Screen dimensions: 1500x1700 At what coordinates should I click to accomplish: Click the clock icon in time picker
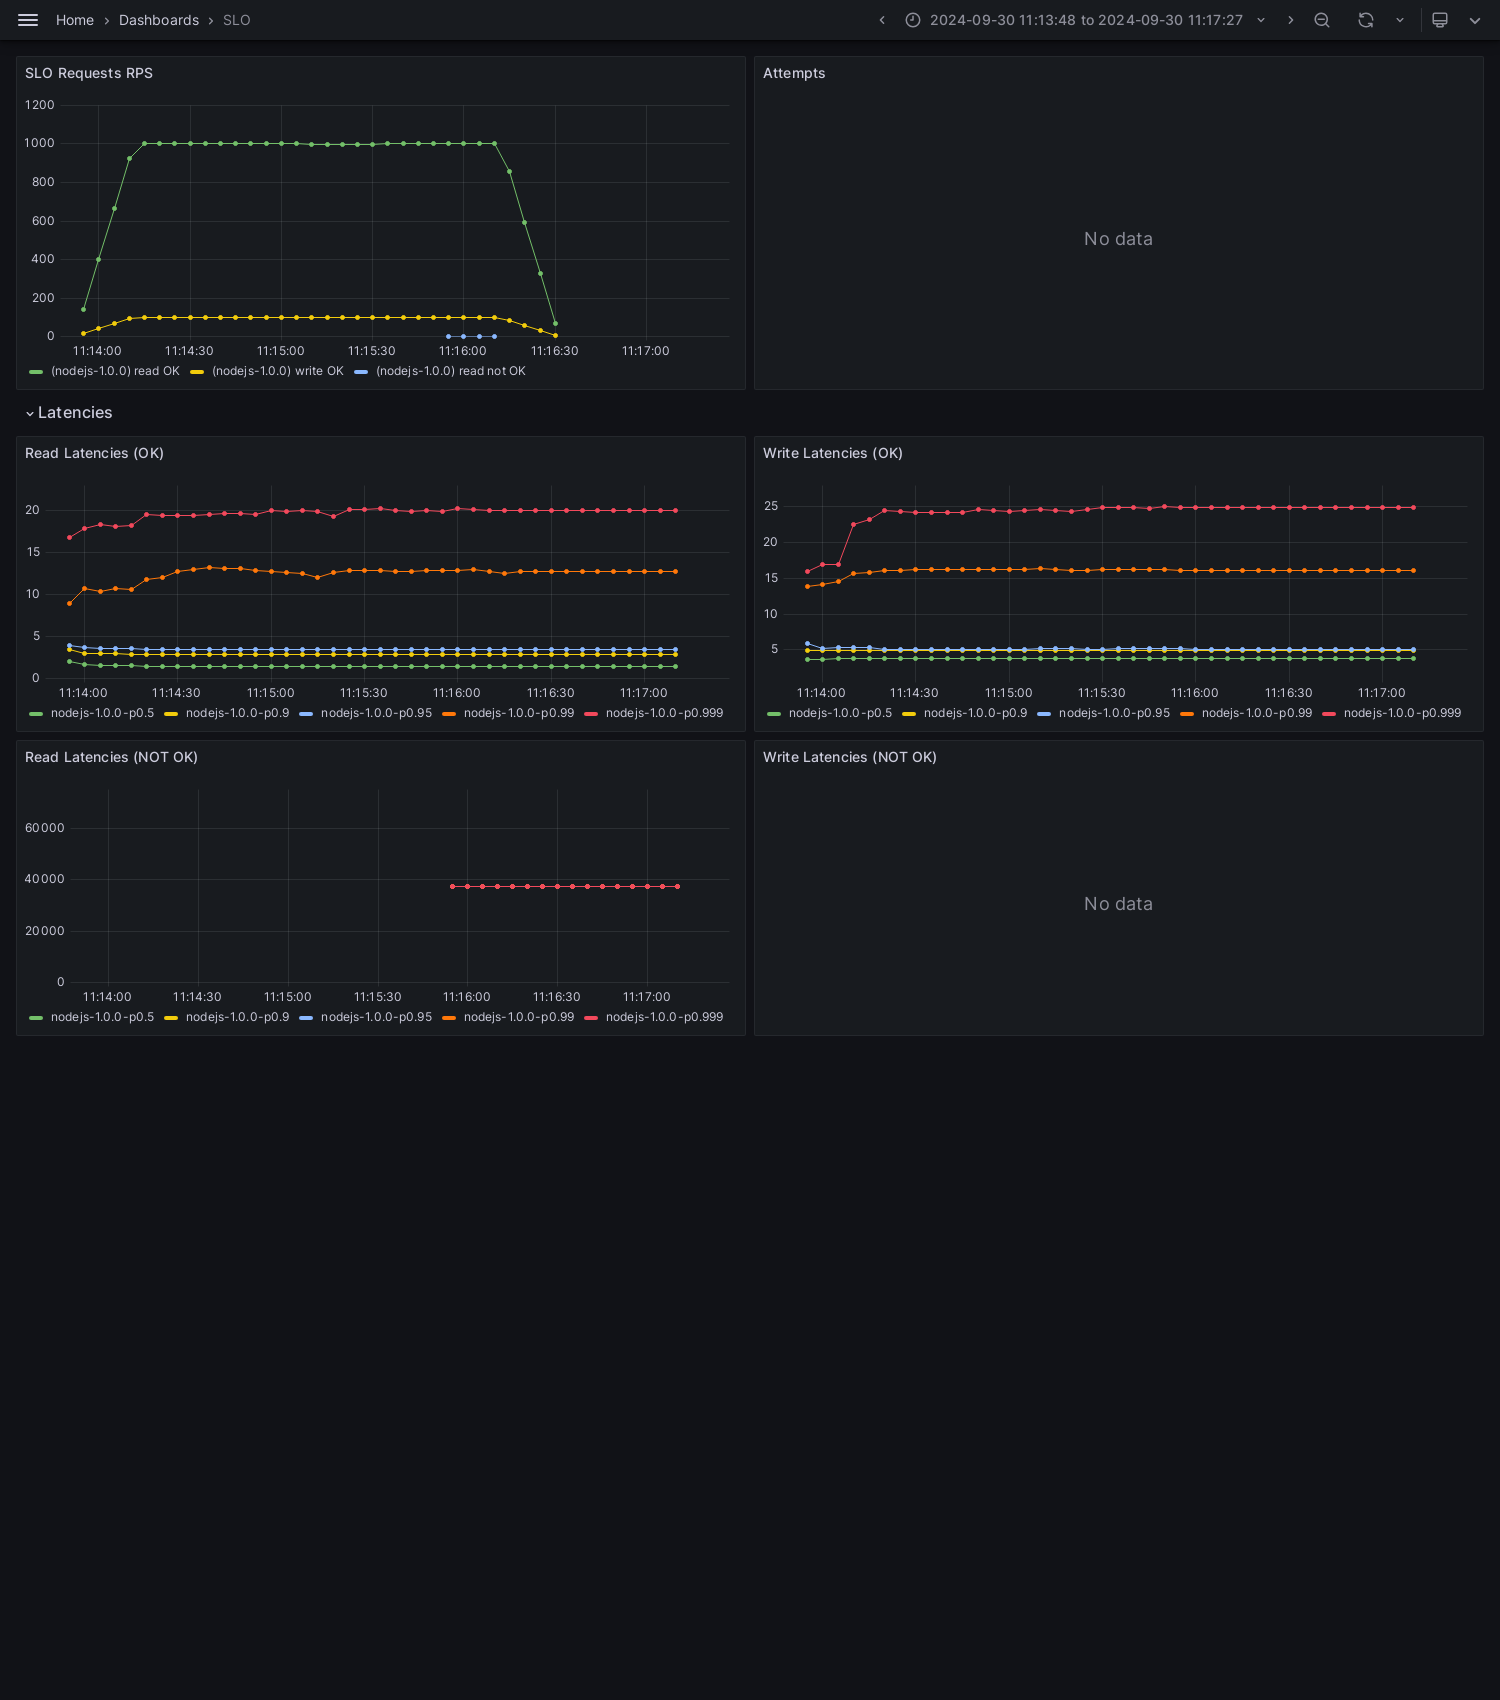(913, 20)
